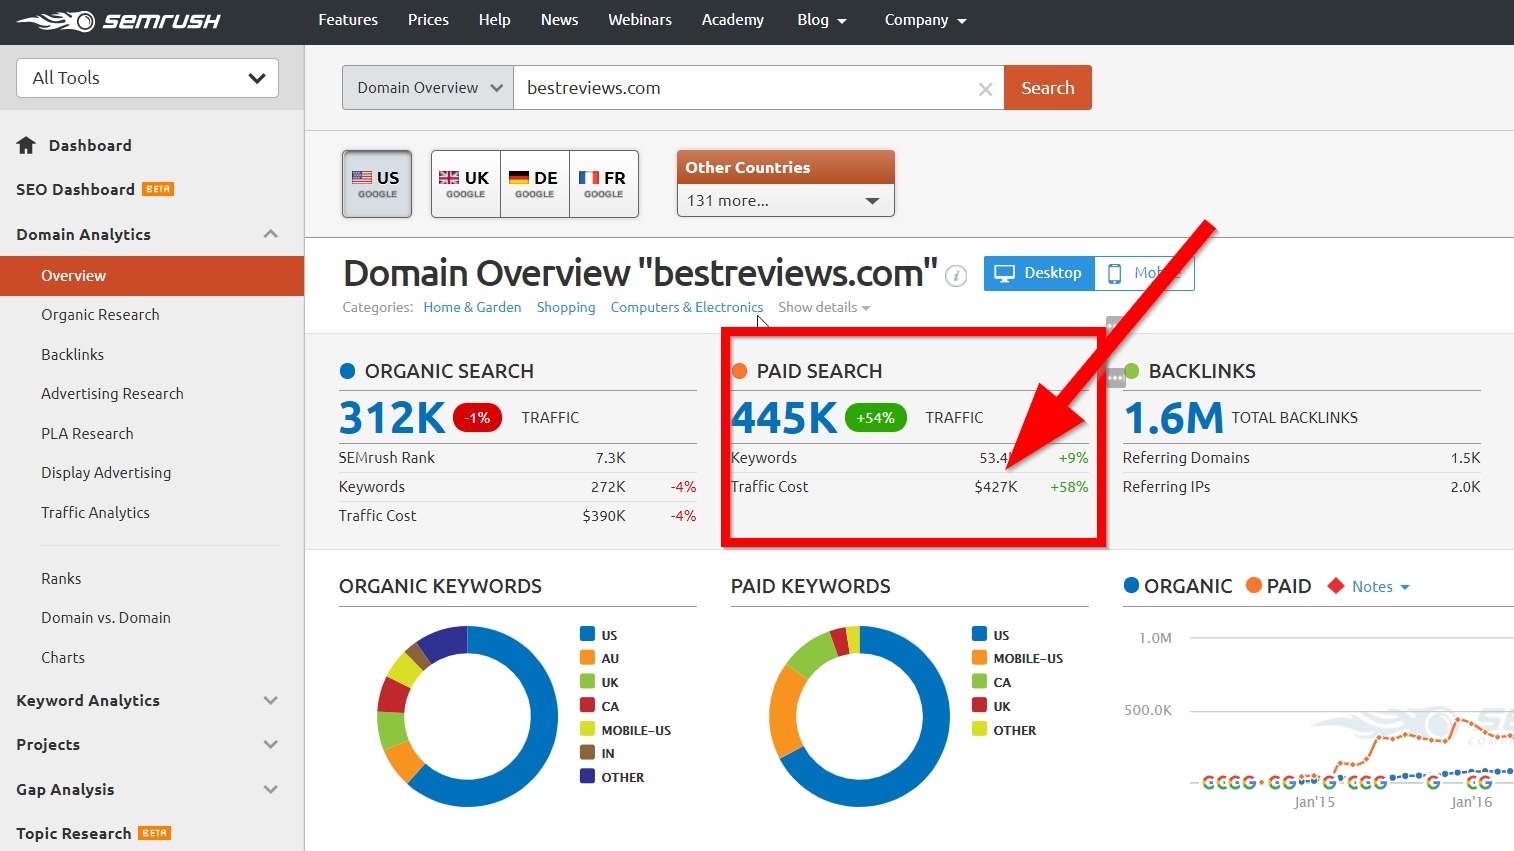Click the red Notes diamond icon in legend
Image resolution: width=1514 pixels, height=851 pixels.
[1337, 586]
